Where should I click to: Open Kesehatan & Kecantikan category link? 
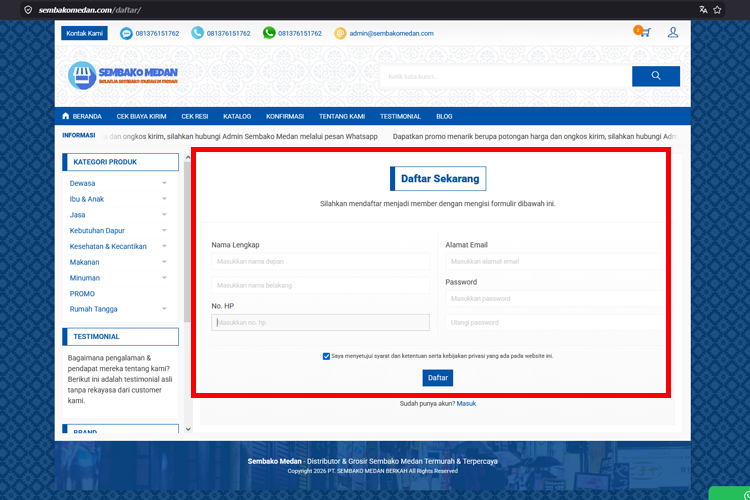tap(108, 246)
